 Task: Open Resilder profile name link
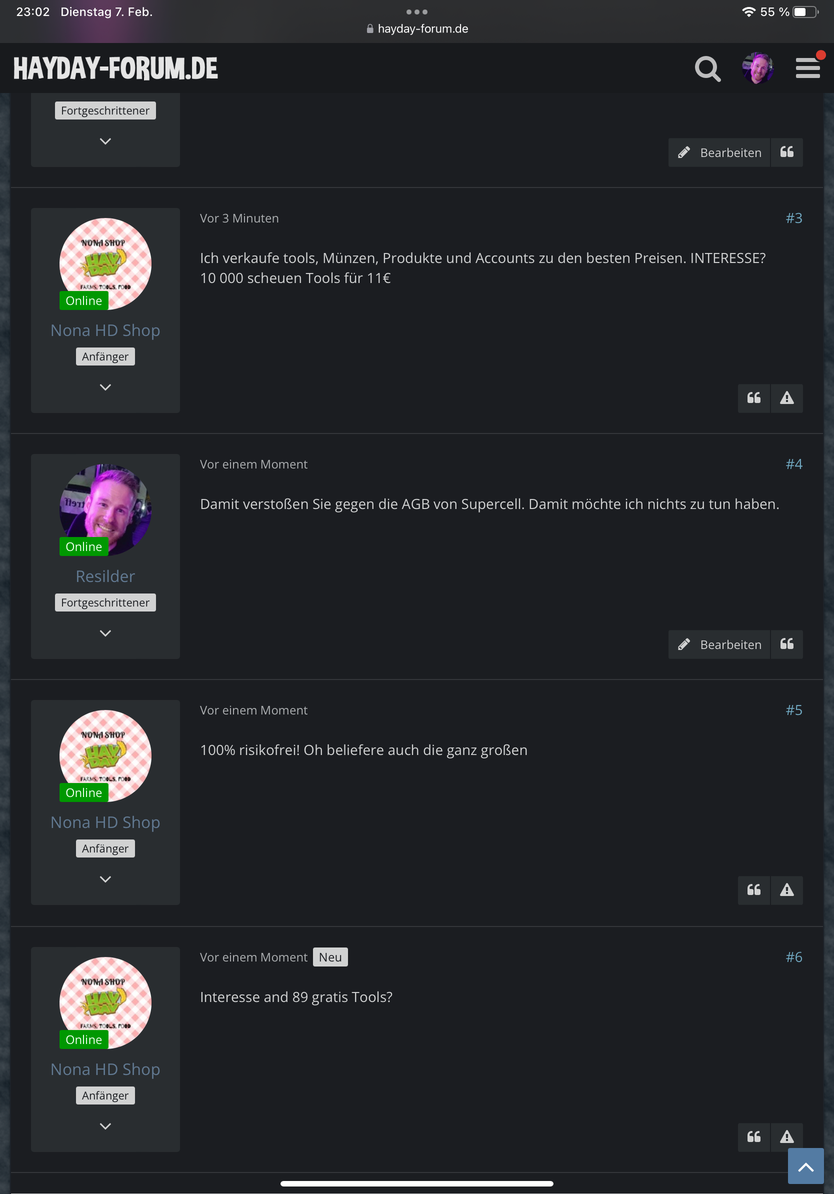click(x=105, y=576)
